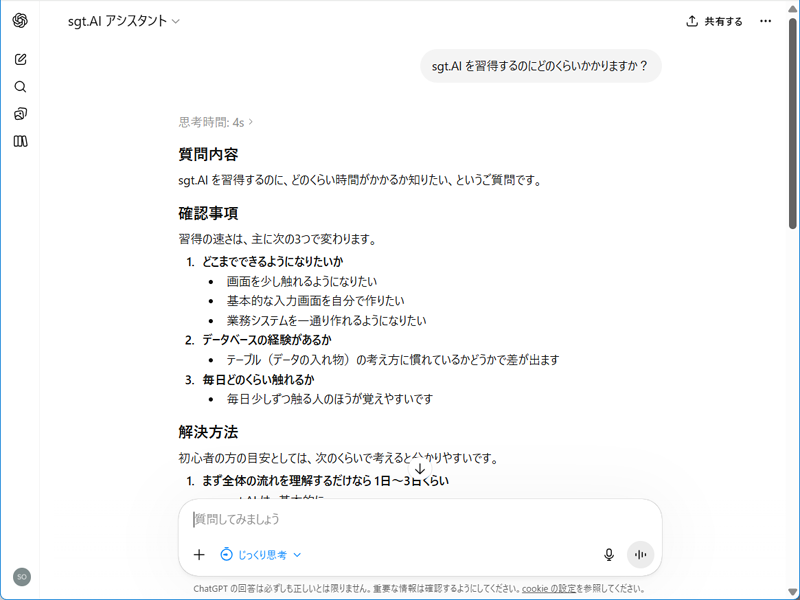Click the microphone dictation icon

[609, 555]
